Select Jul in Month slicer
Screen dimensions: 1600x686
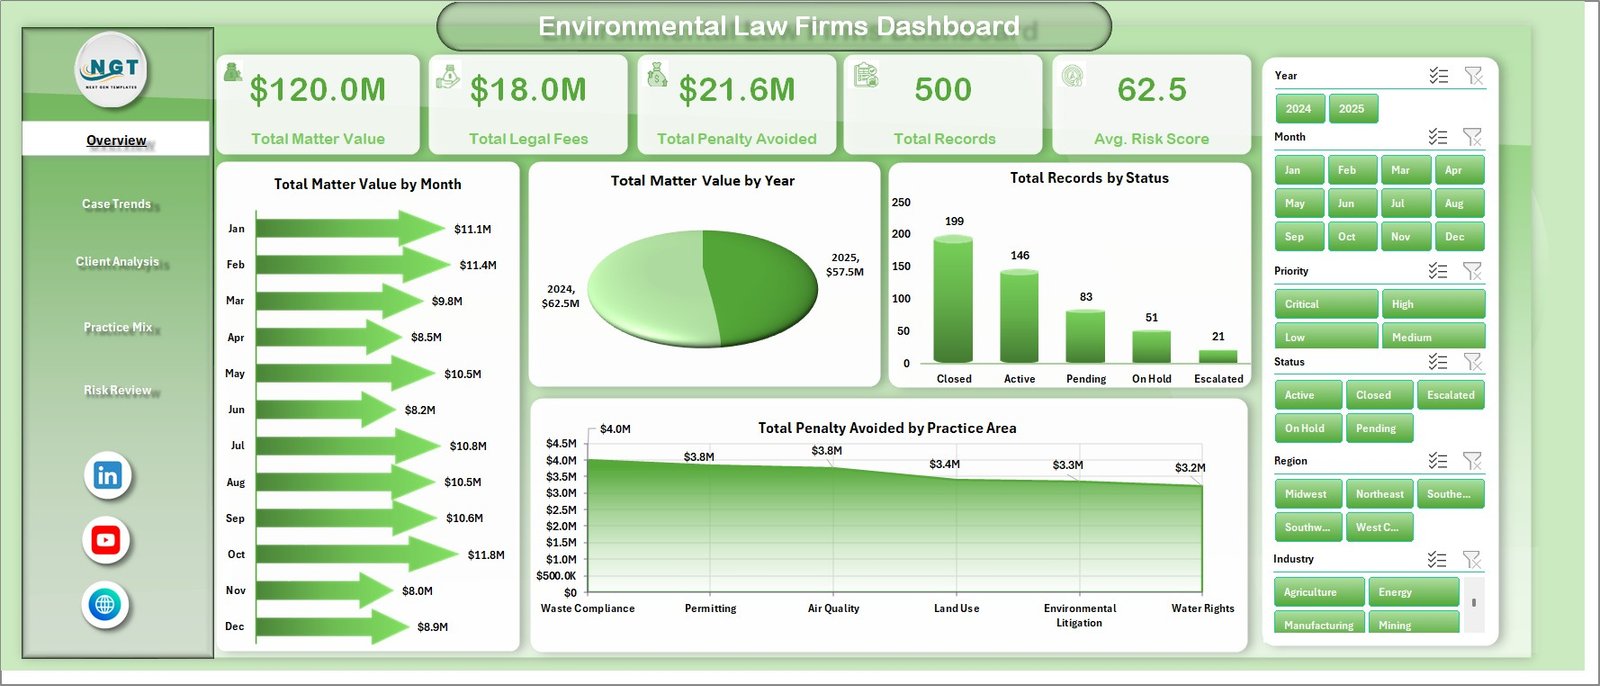tap(1405, 203)
